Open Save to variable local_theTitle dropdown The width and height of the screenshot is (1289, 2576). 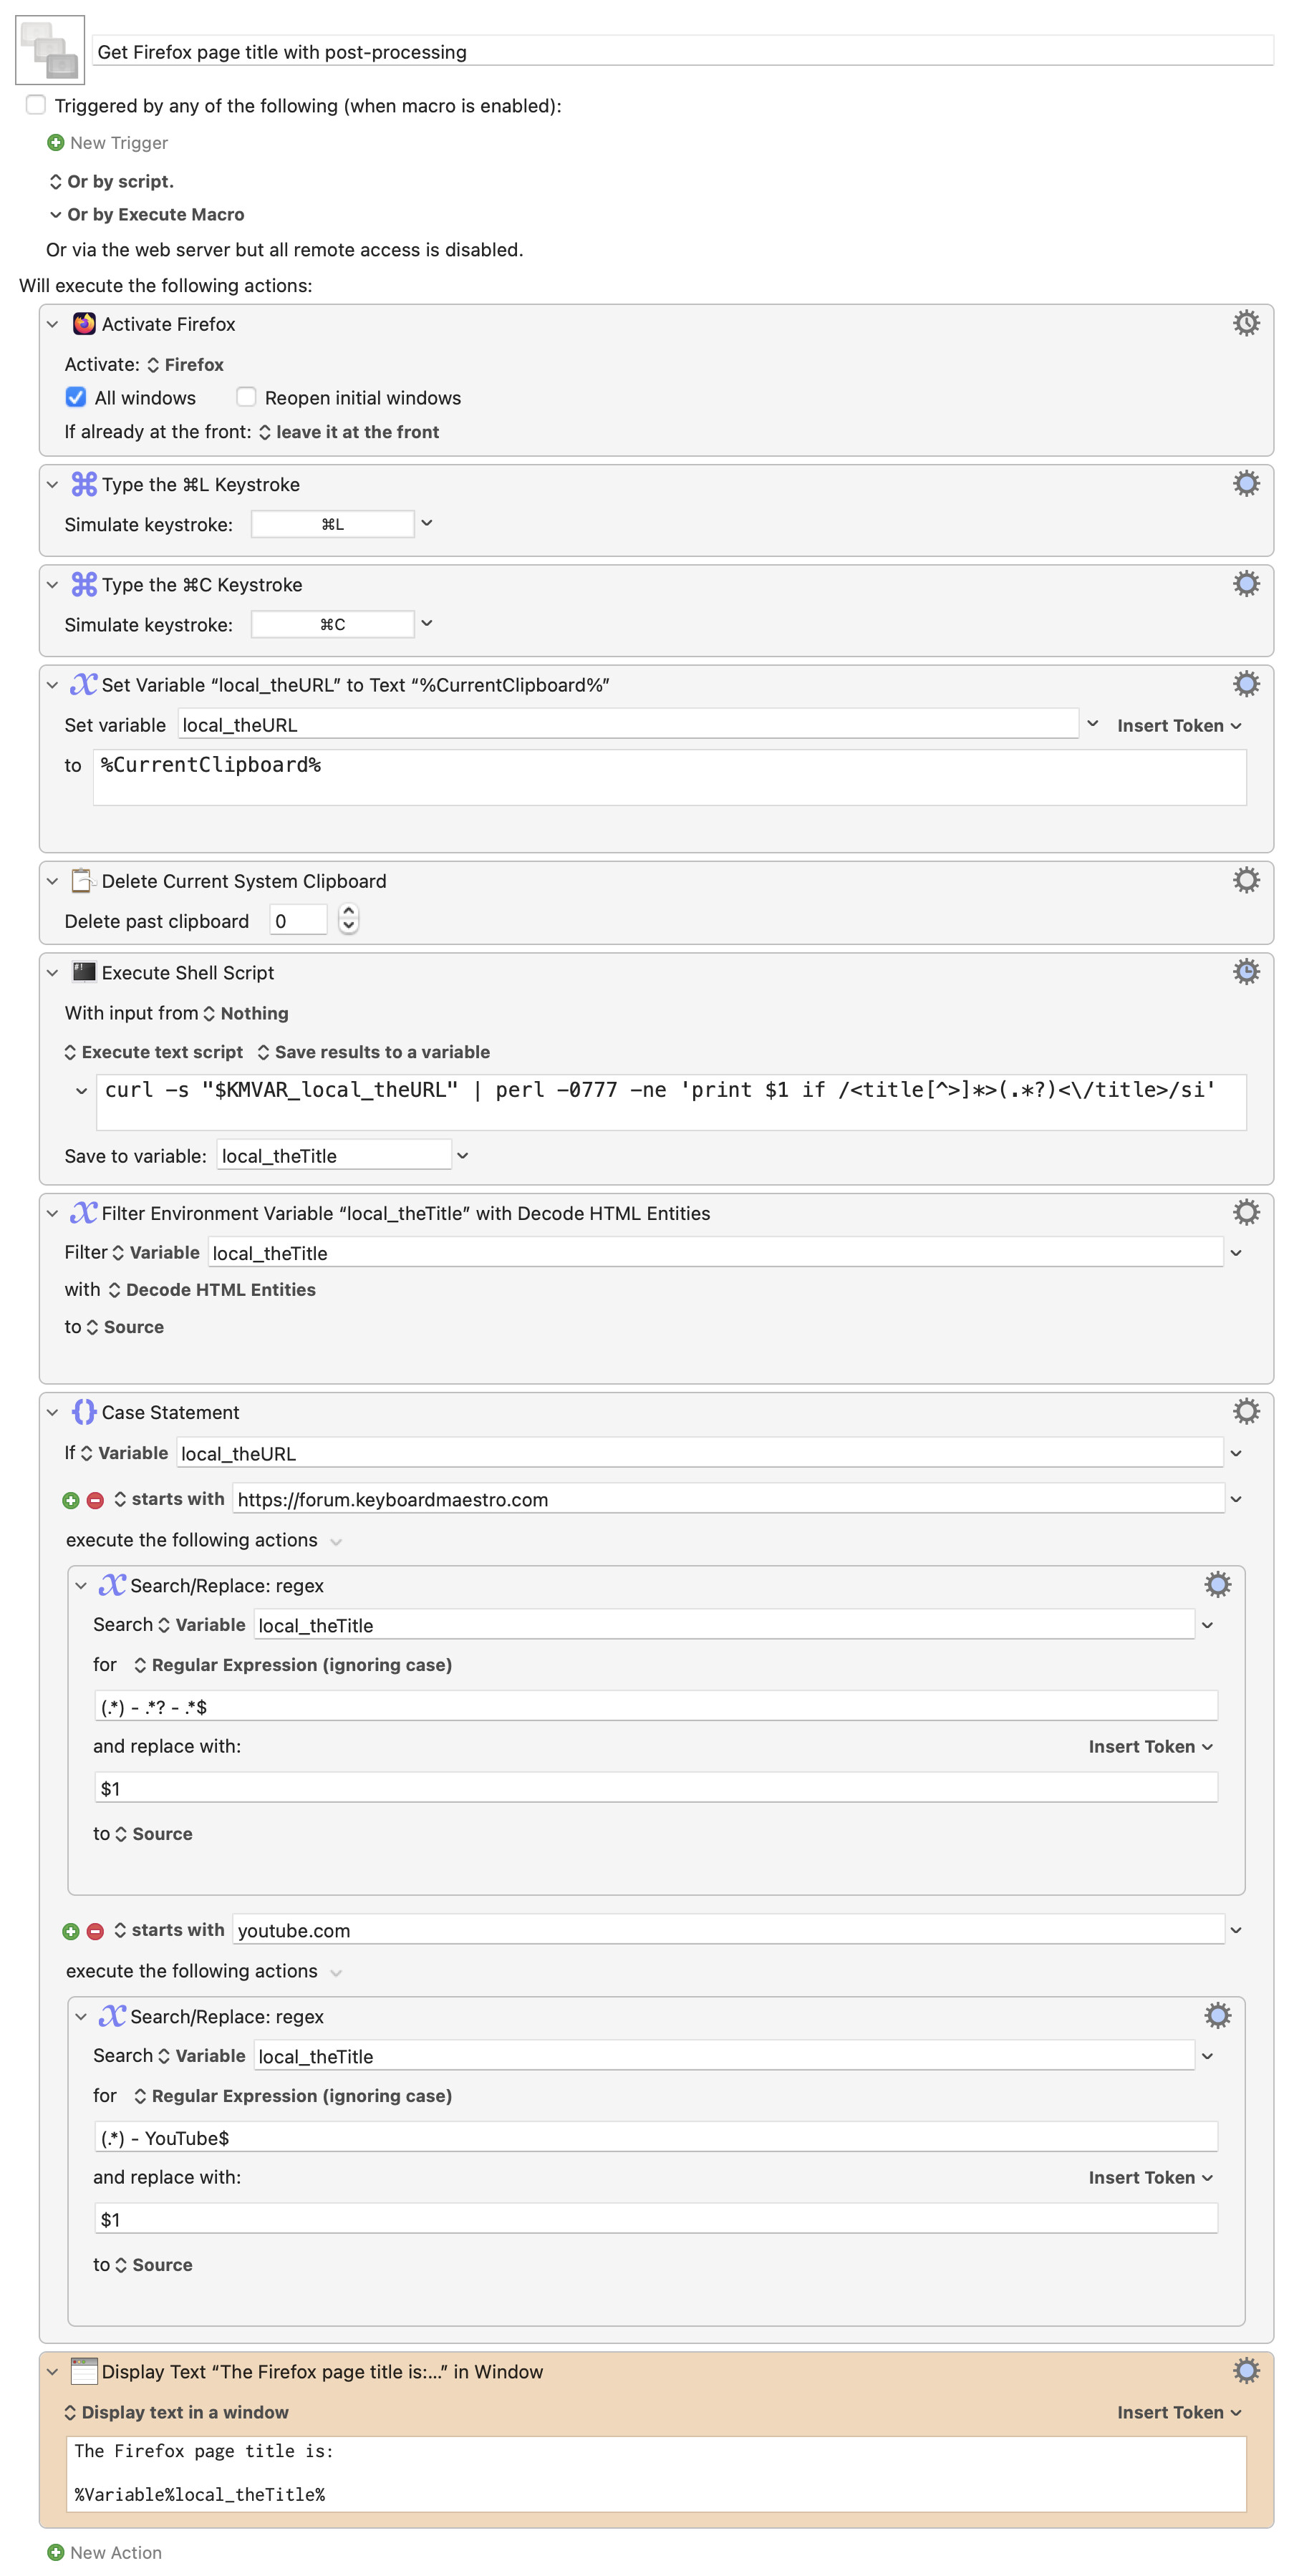tap(463, 1155)
